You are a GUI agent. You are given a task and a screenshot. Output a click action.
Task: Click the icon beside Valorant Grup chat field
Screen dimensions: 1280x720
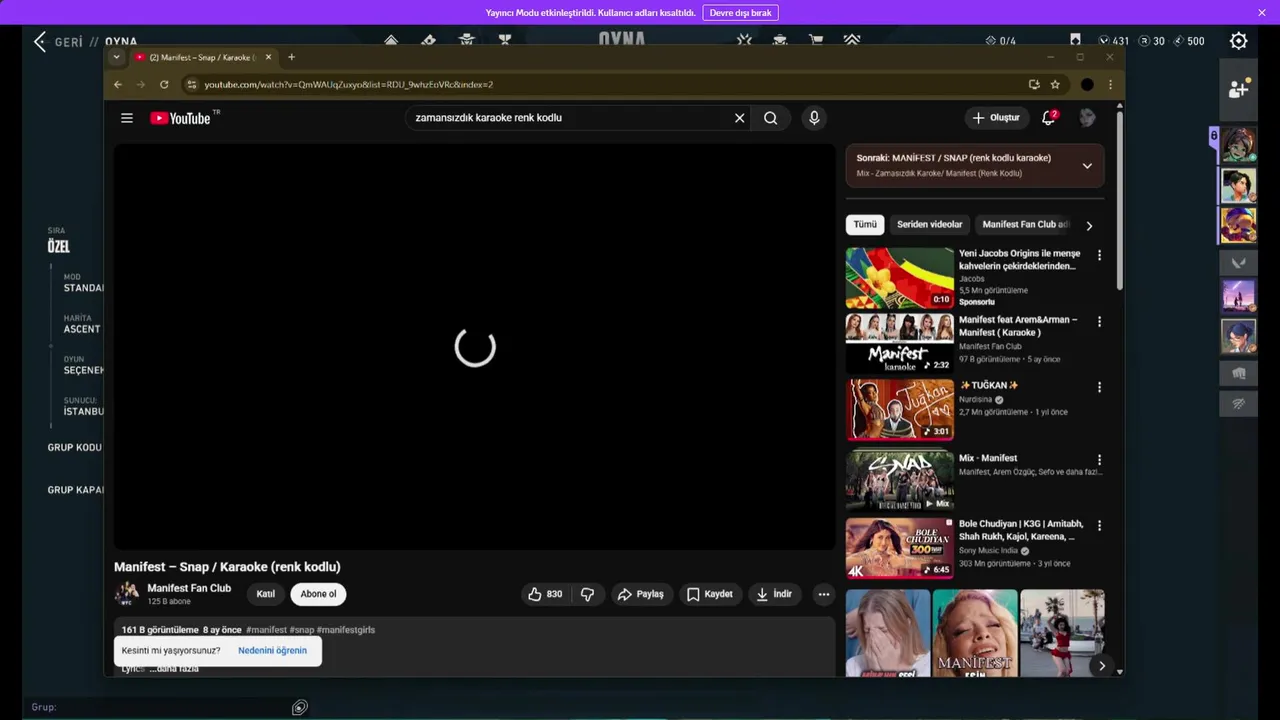point(299,707)
